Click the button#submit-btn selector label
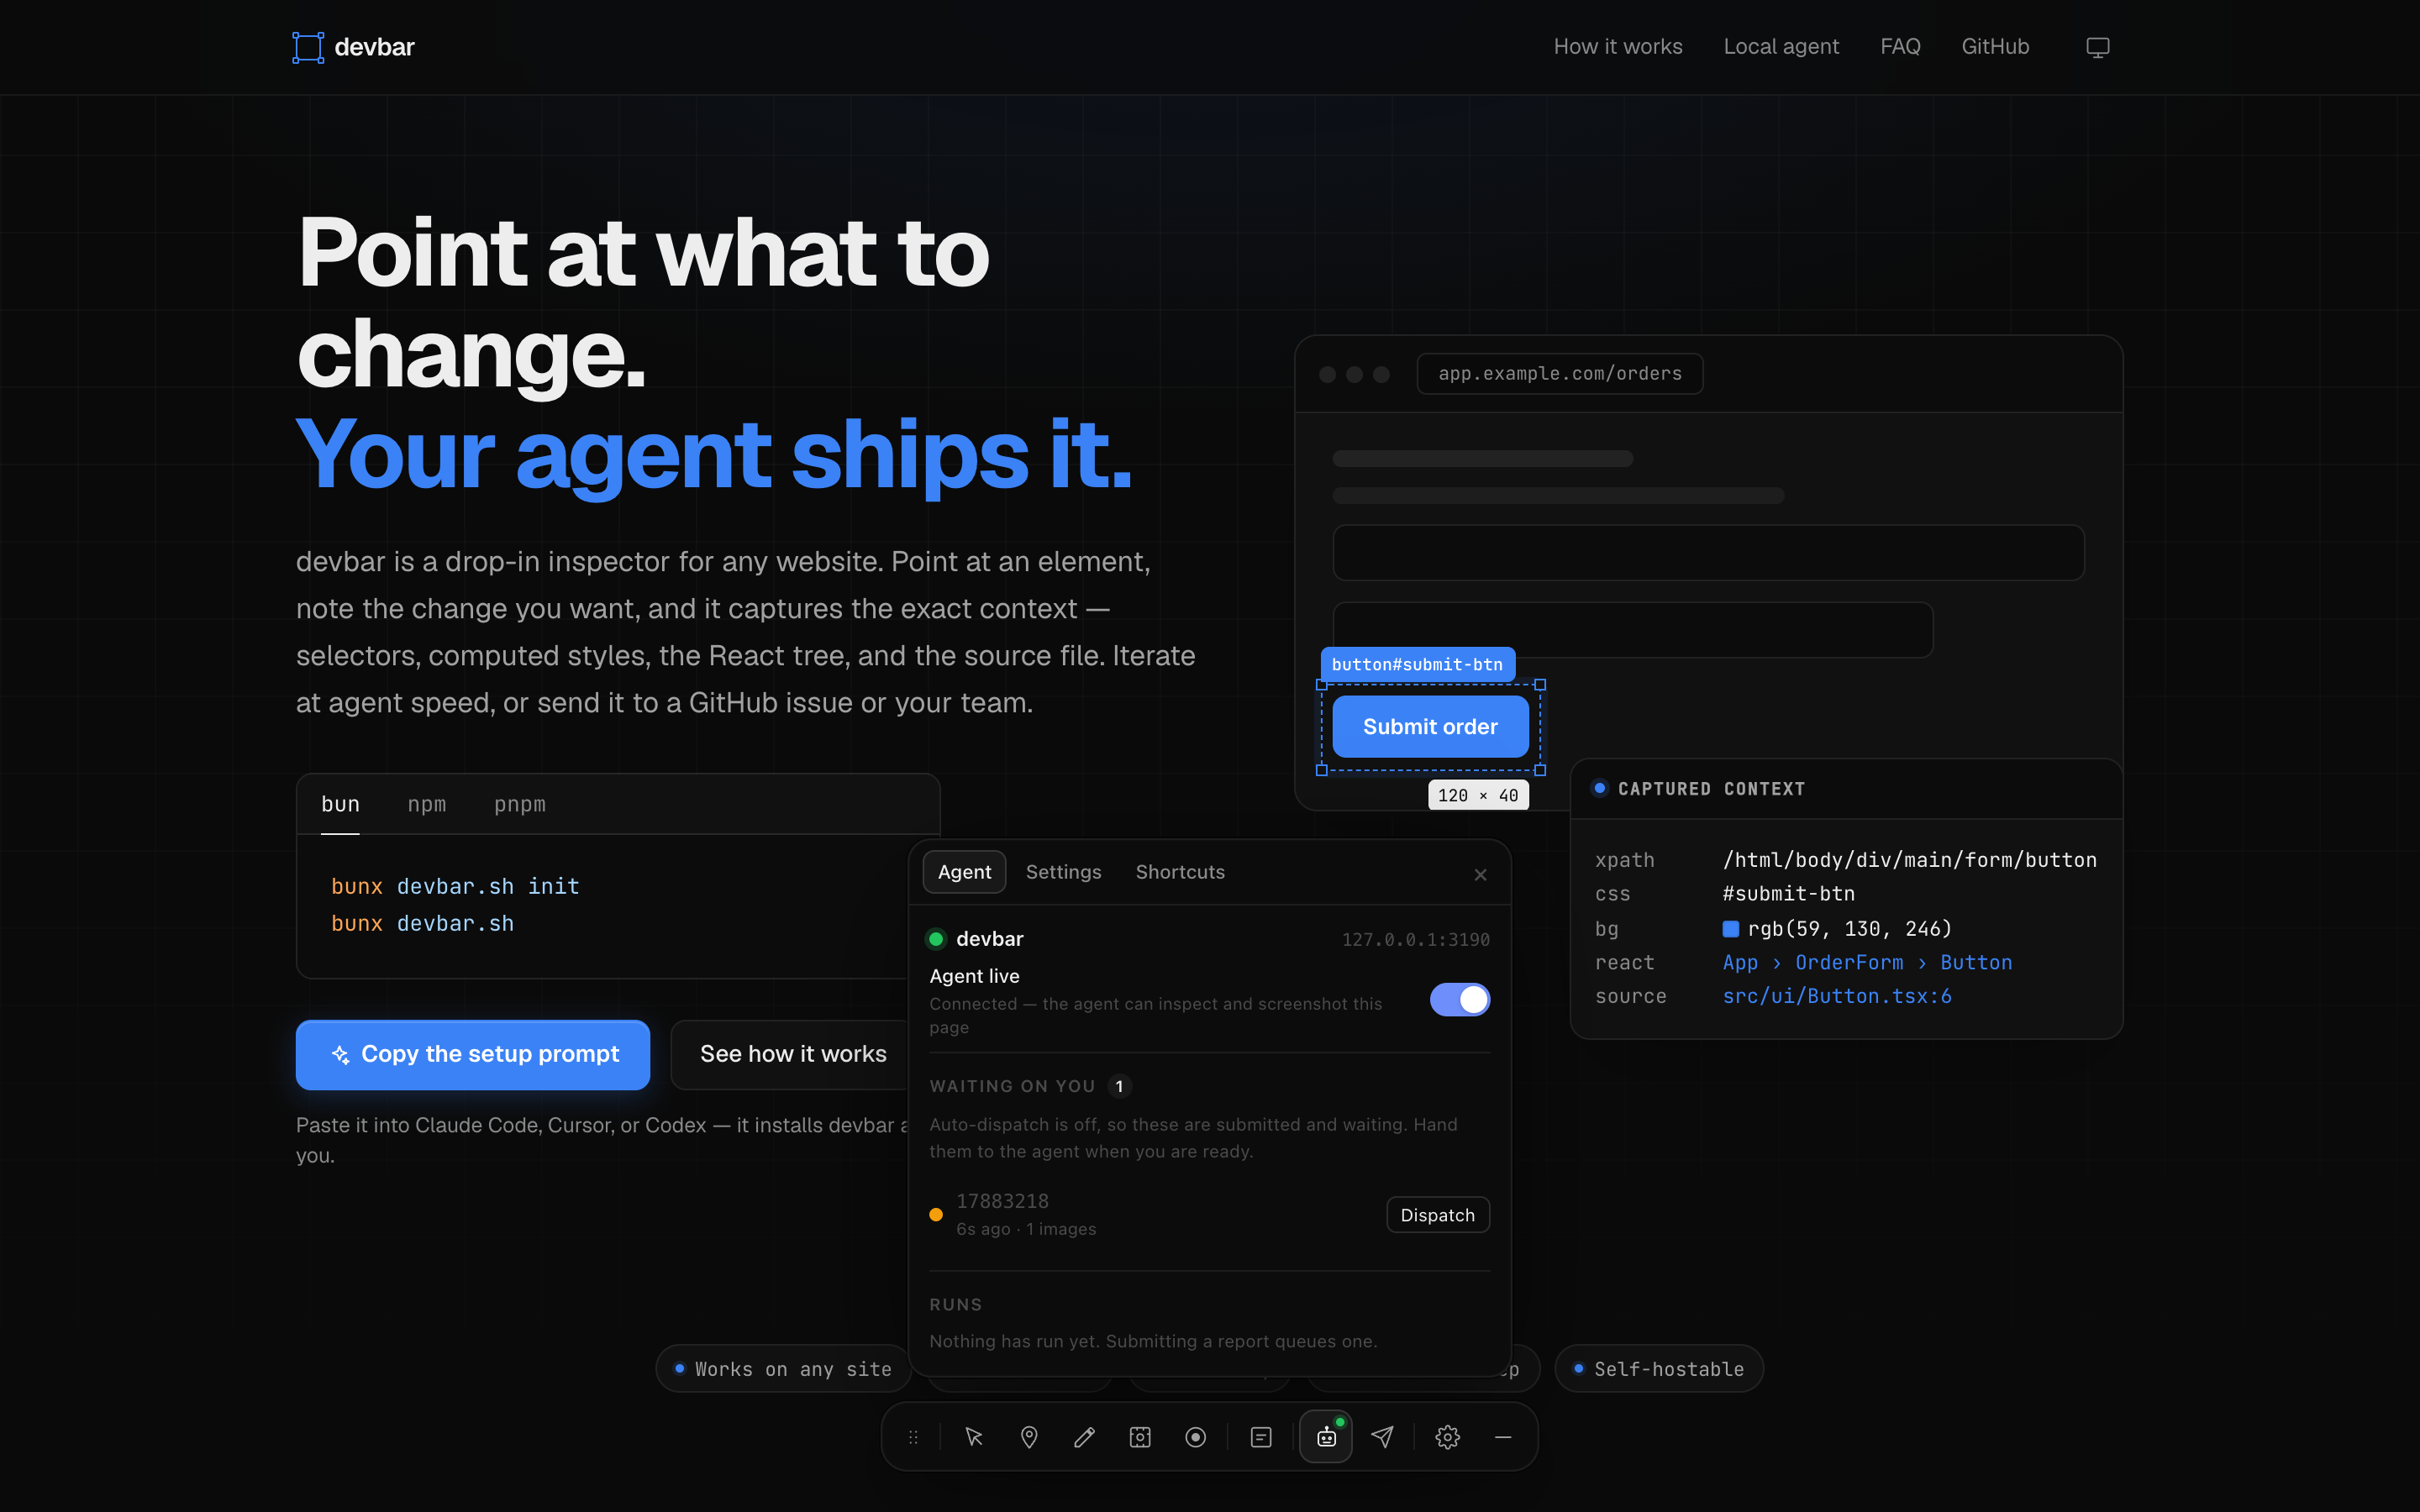Viewport: 2420px width, 1512px height. coord(1417,665)
